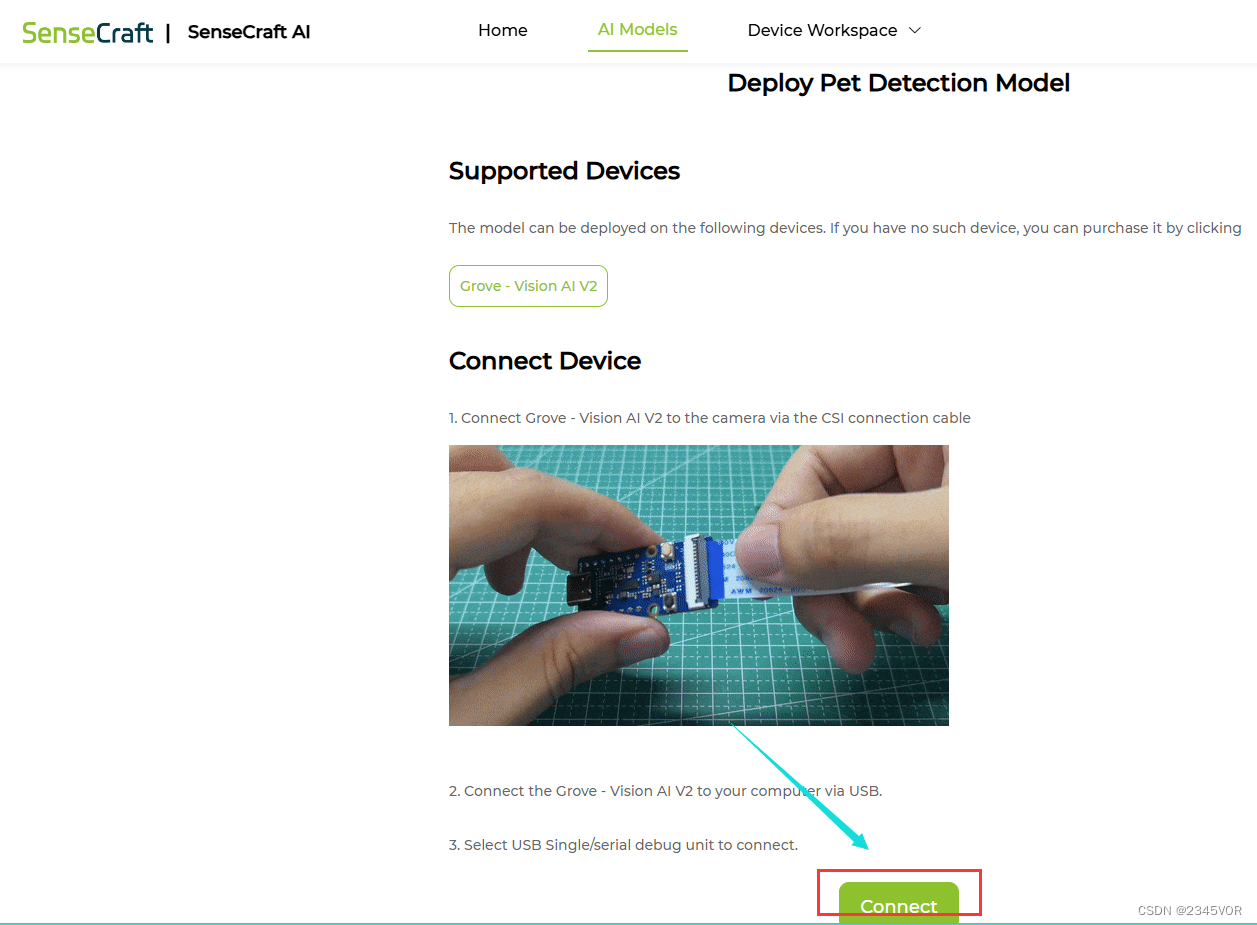
Task: Click the chevron next to Device Workspace
Action: pos(914,30)
